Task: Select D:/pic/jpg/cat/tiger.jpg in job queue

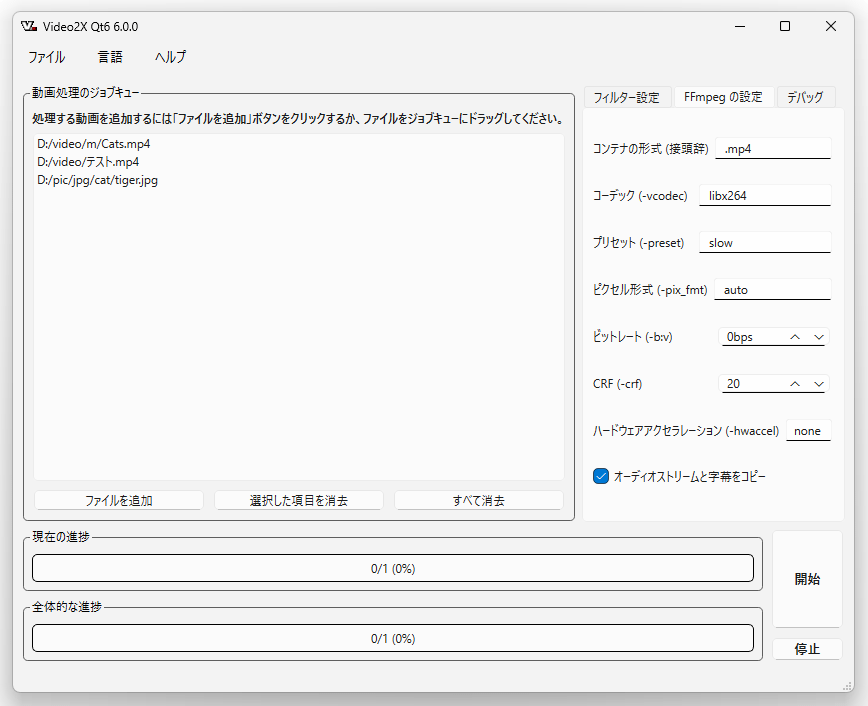Action: pos(97,181)
